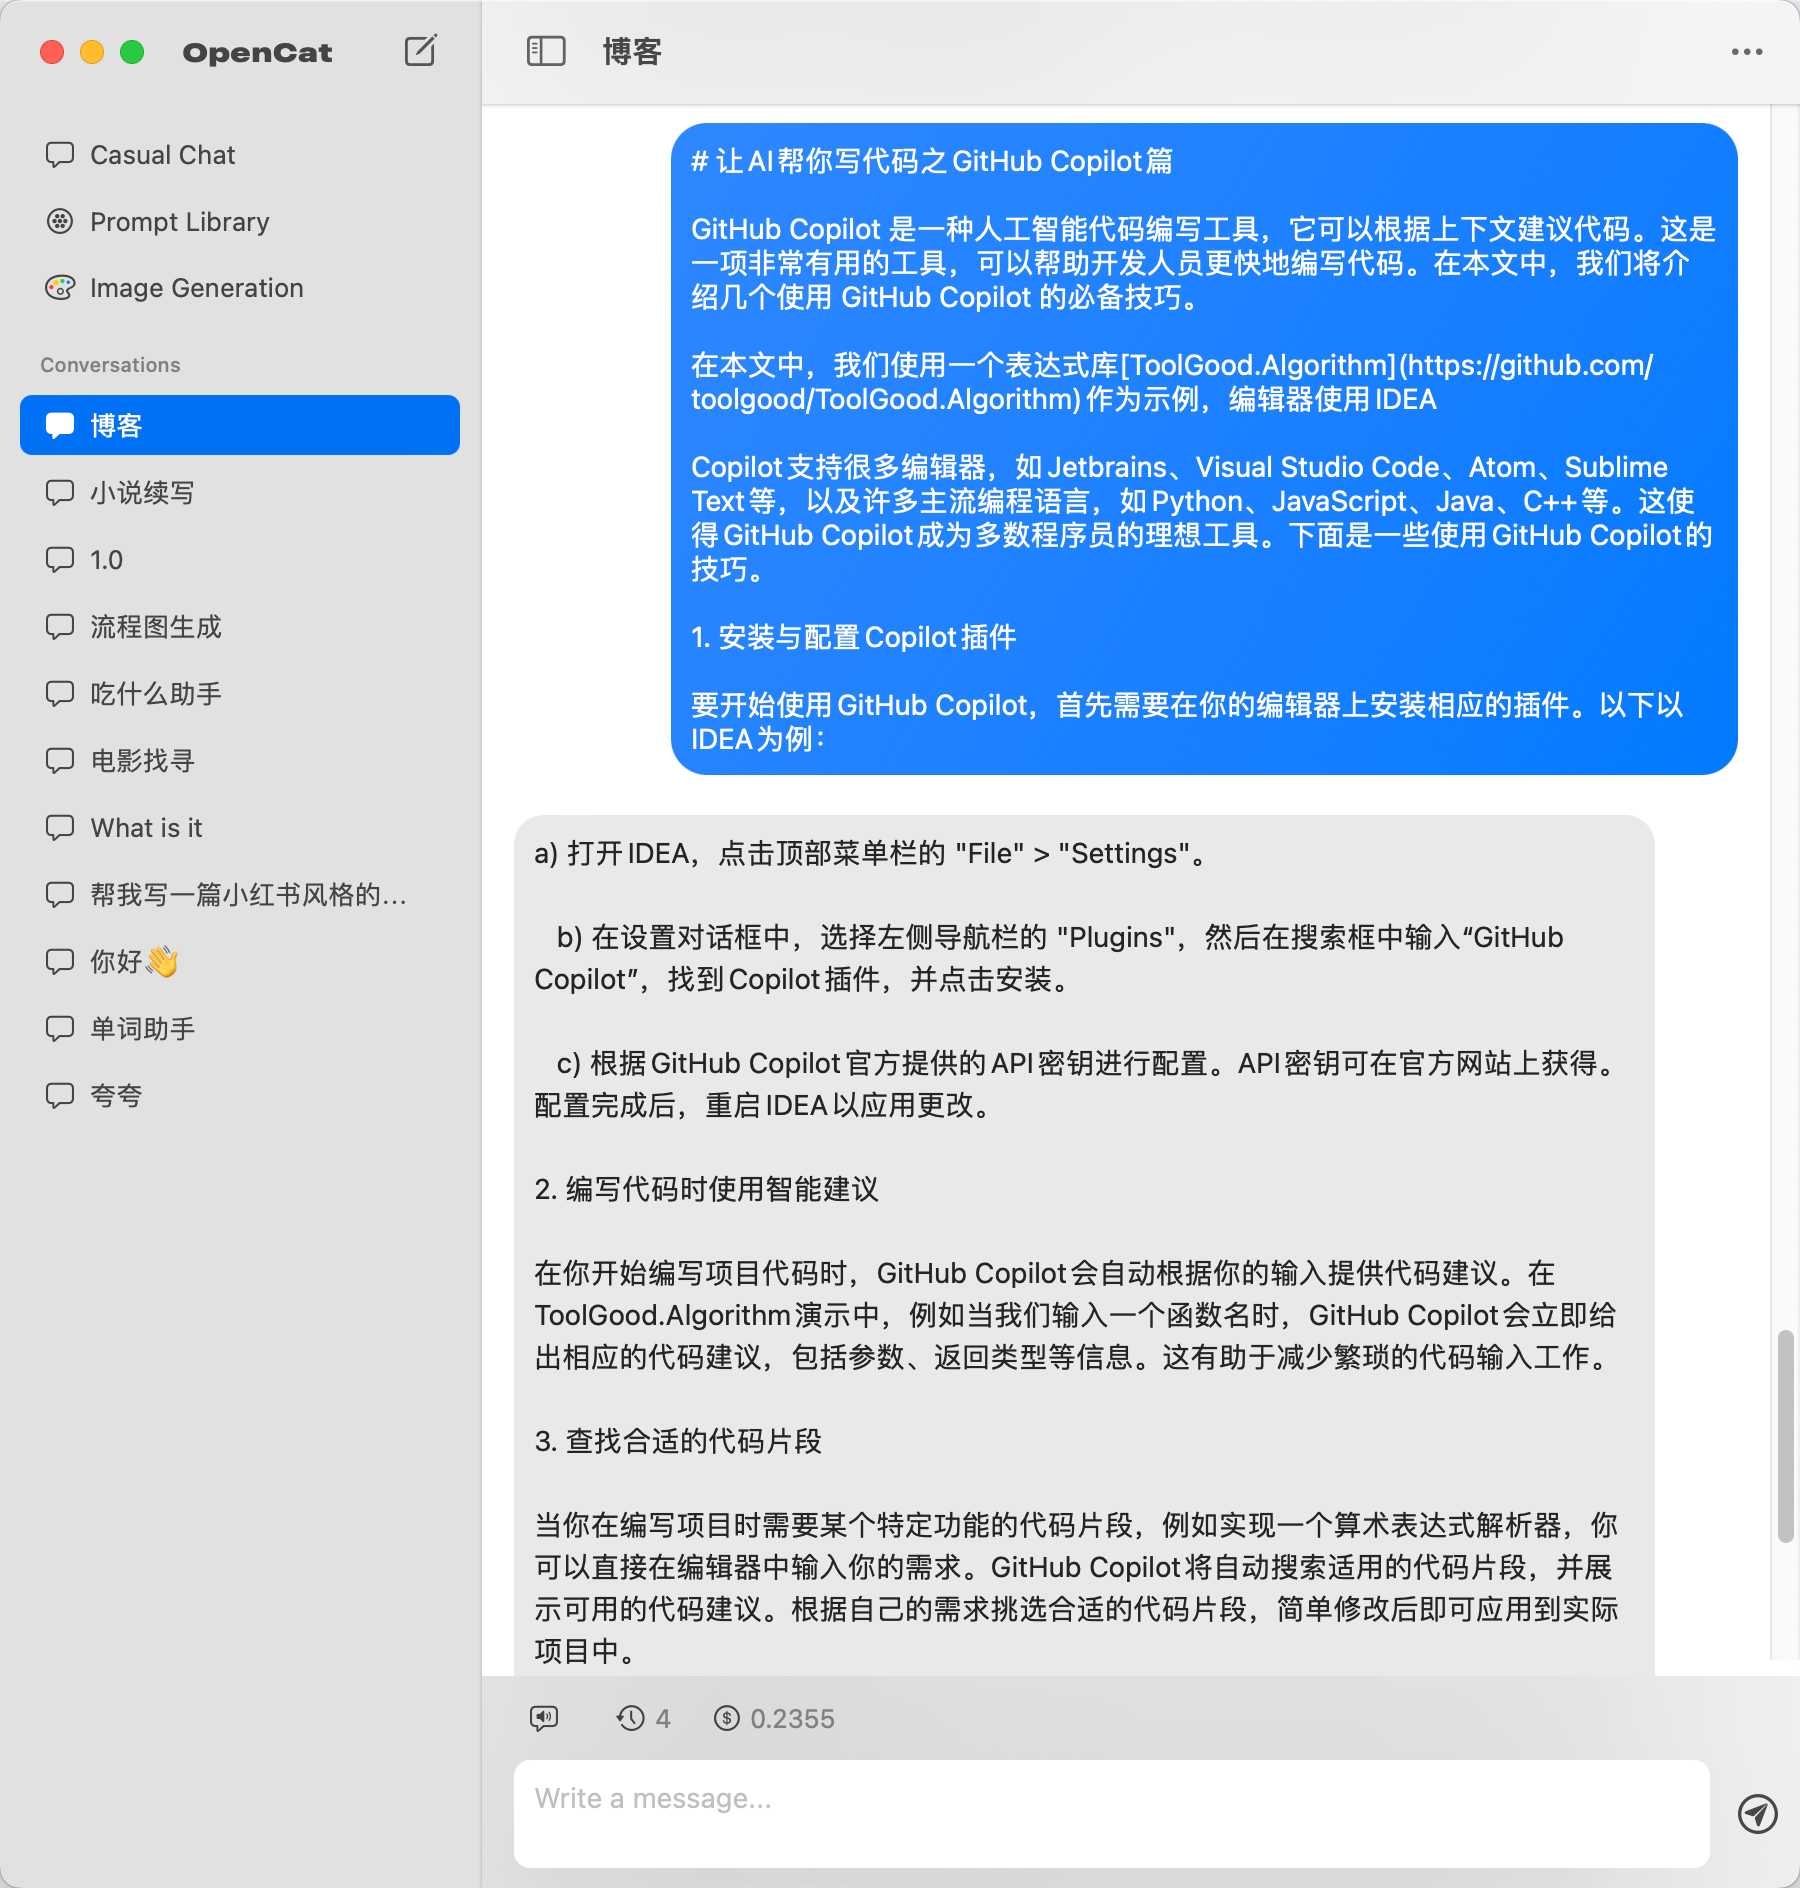This screenshot has height=1888, width=1800.
Task: Click the chat icon beside 夸夸
Action: 60,1095
